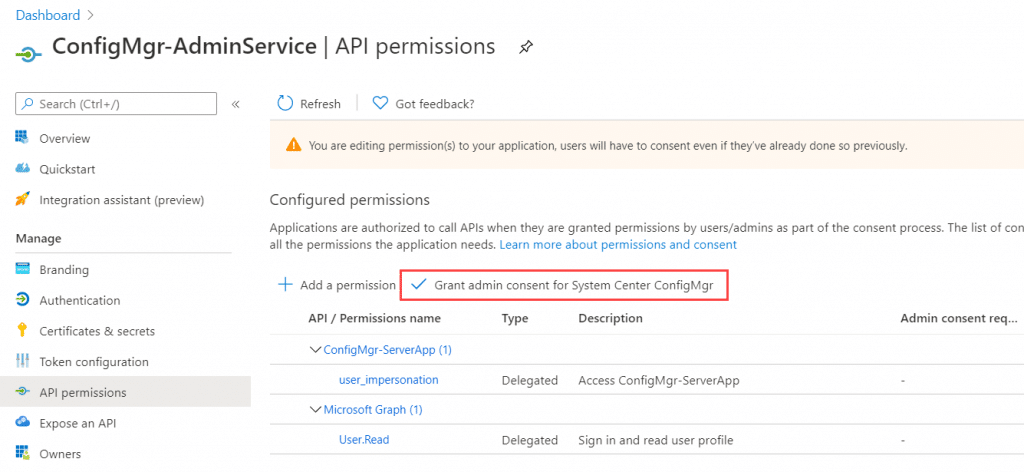Click the Token configuration bars icon

pos(22,361)
